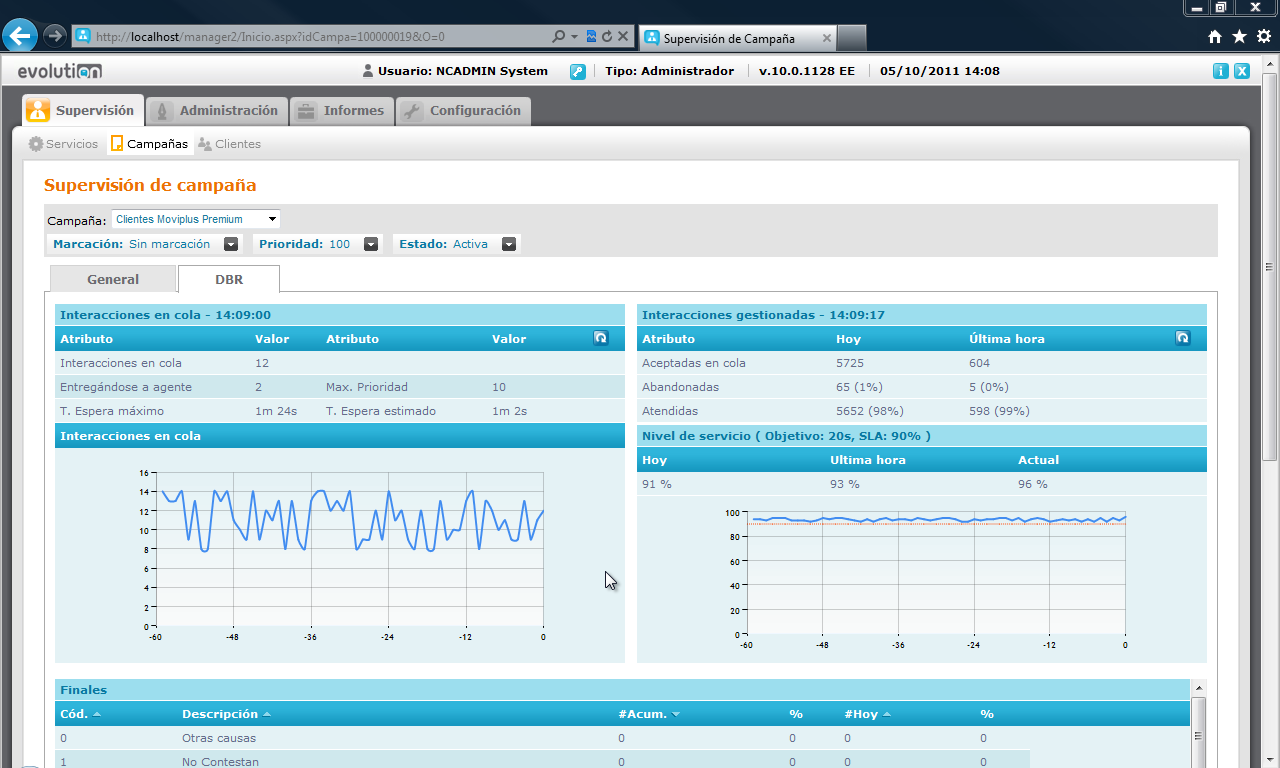The image size is (1280, 768).
Task: Click the '96 %' Actual value
Action: coord(1033,484)
